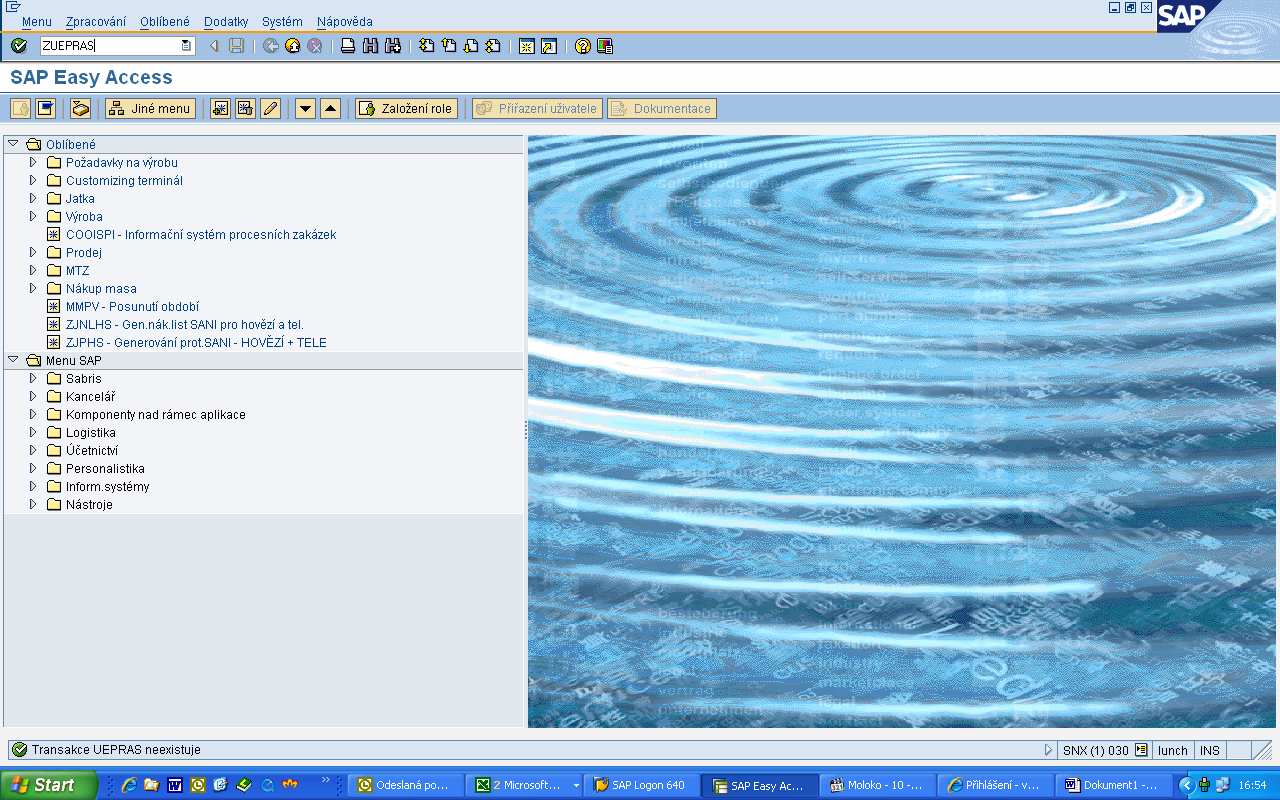Click the SAP menu toolbar icon
This screenshot has height=800, width=1280.
[45, 109]
